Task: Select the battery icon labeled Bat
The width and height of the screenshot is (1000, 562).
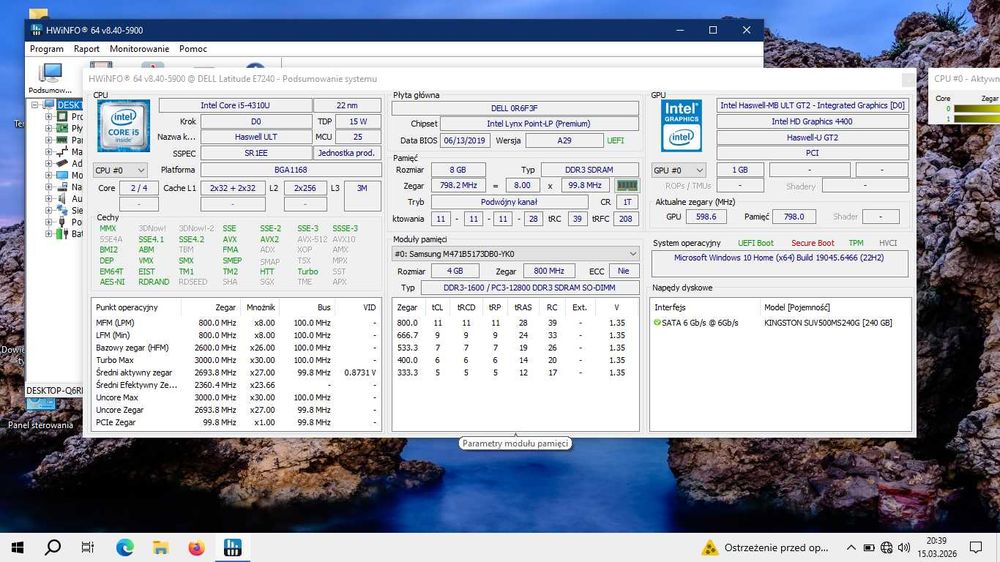Action: tap(62, 233)
